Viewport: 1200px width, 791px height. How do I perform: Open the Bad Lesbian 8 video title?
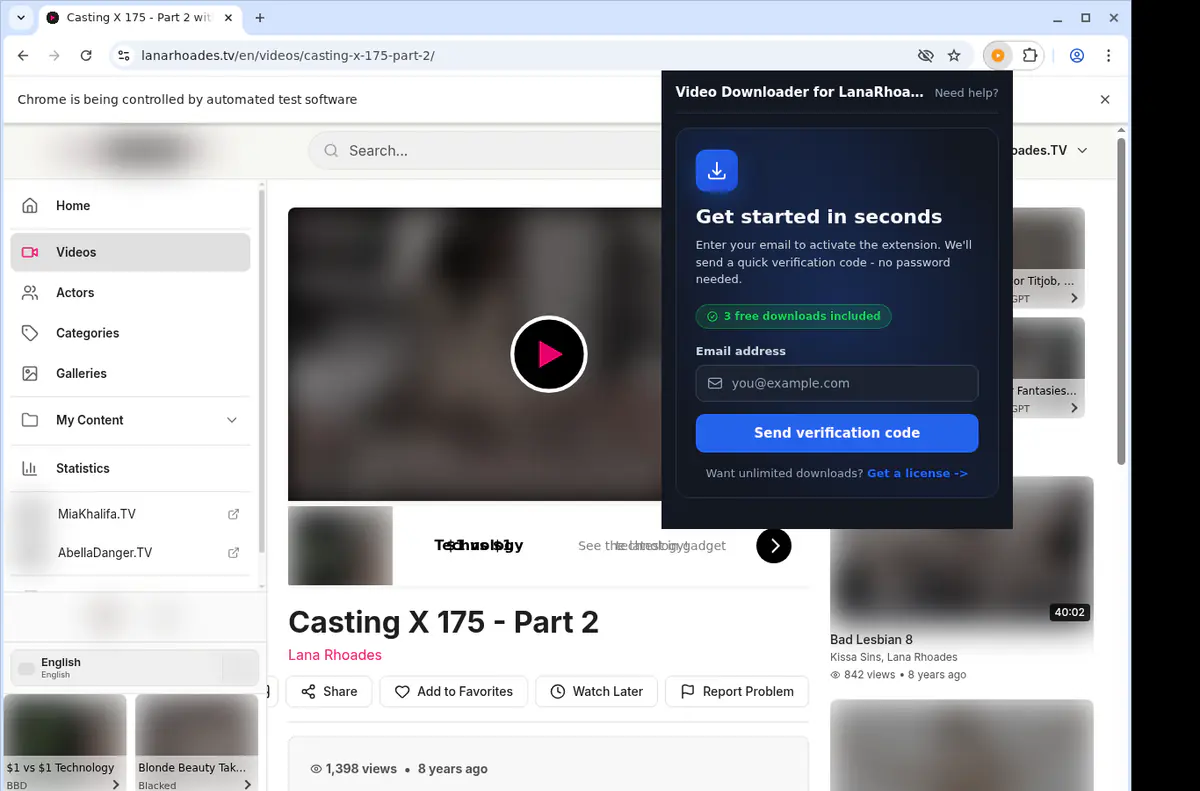(871, 640)
